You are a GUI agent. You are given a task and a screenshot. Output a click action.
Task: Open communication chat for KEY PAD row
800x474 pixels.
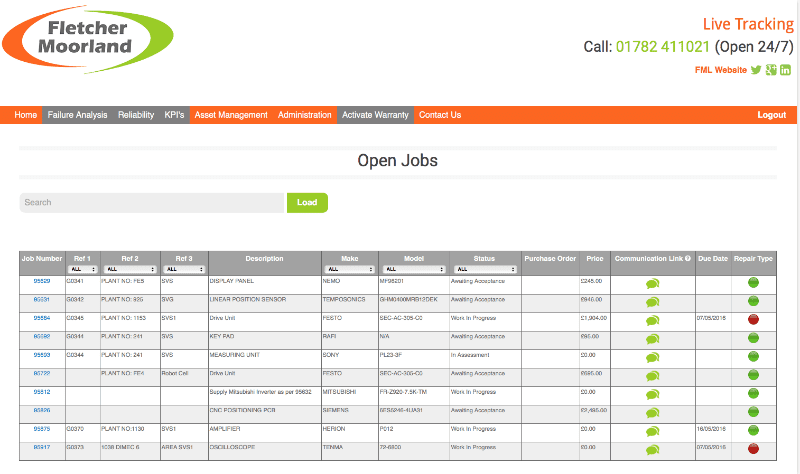(653, 339)
